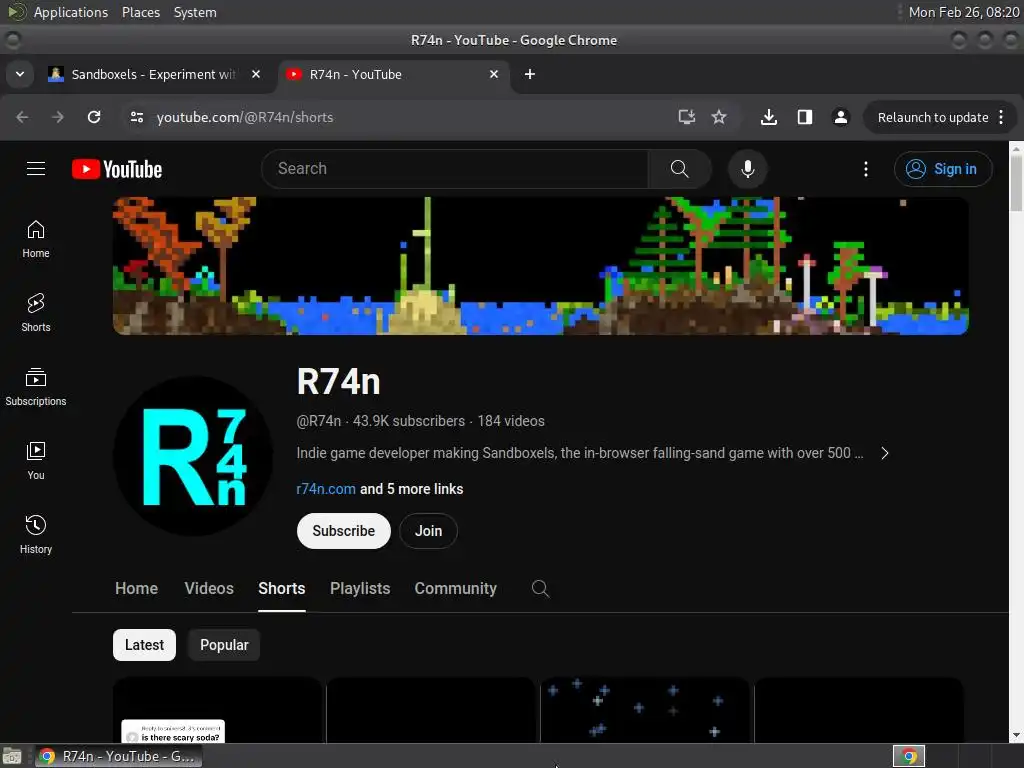Click the search magnifier button
Image resolution: width=1024 pixels, height=768 pixels.
(679, 168)
